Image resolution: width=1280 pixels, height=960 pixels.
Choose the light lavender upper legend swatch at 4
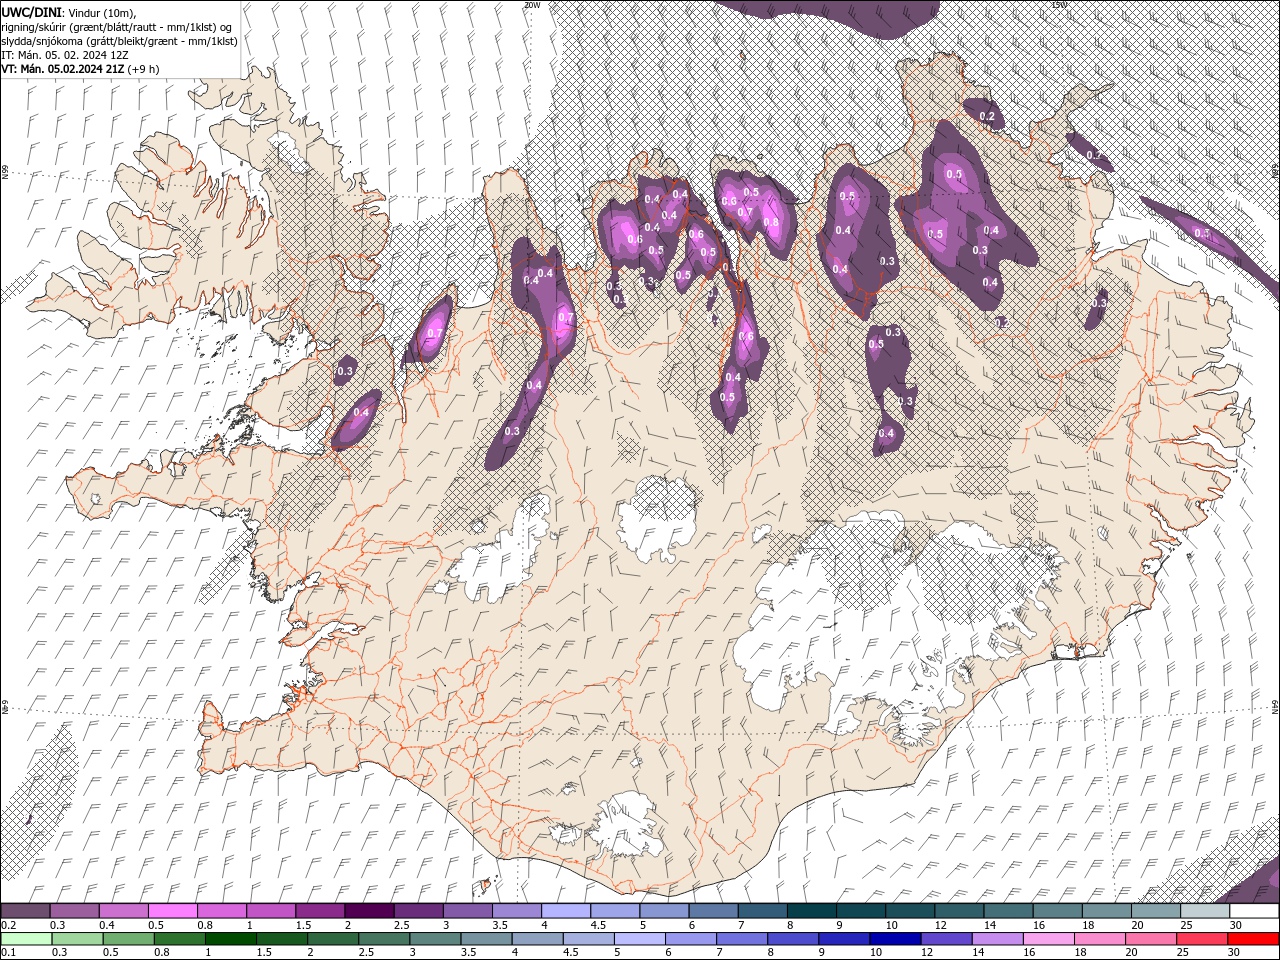click(565, 911)
